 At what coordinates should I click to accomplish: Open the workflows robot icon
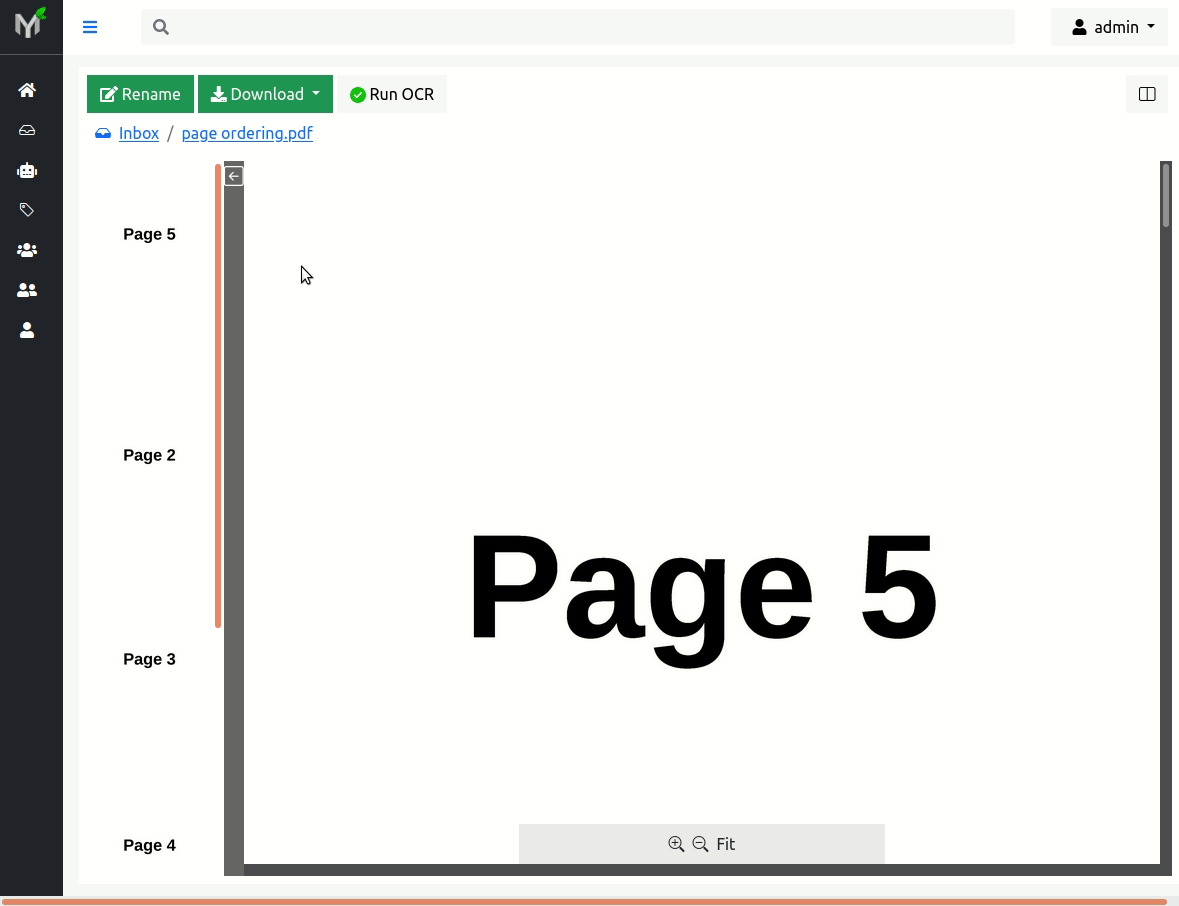pyautogui.click(x=27, y=170)
